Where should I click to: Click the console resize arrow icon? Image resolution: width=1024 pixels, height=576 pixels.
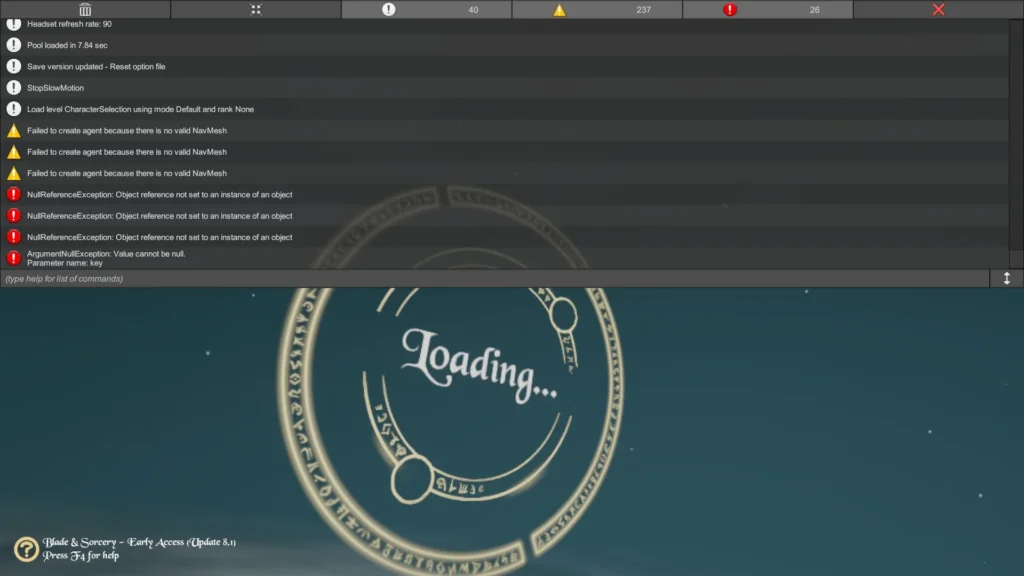[x=1006, y=279]
